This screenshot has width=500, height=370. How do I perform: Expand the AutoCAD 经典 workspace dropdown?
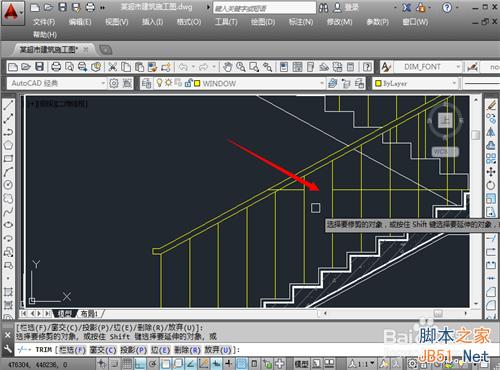(103, 83)
